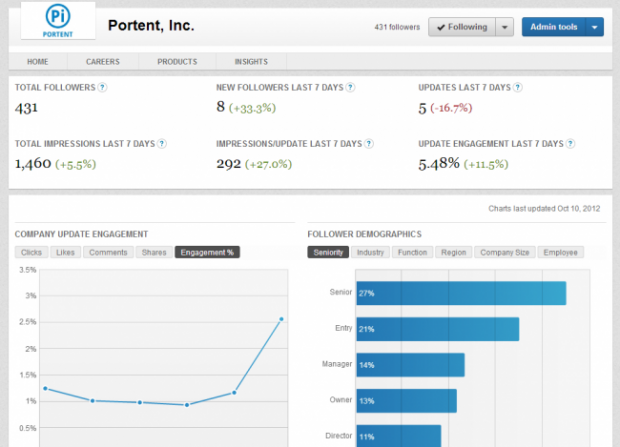This screenshot has height=447, width=620.
Task: Click the Owner 13% bar
Action: coord(406,401)
